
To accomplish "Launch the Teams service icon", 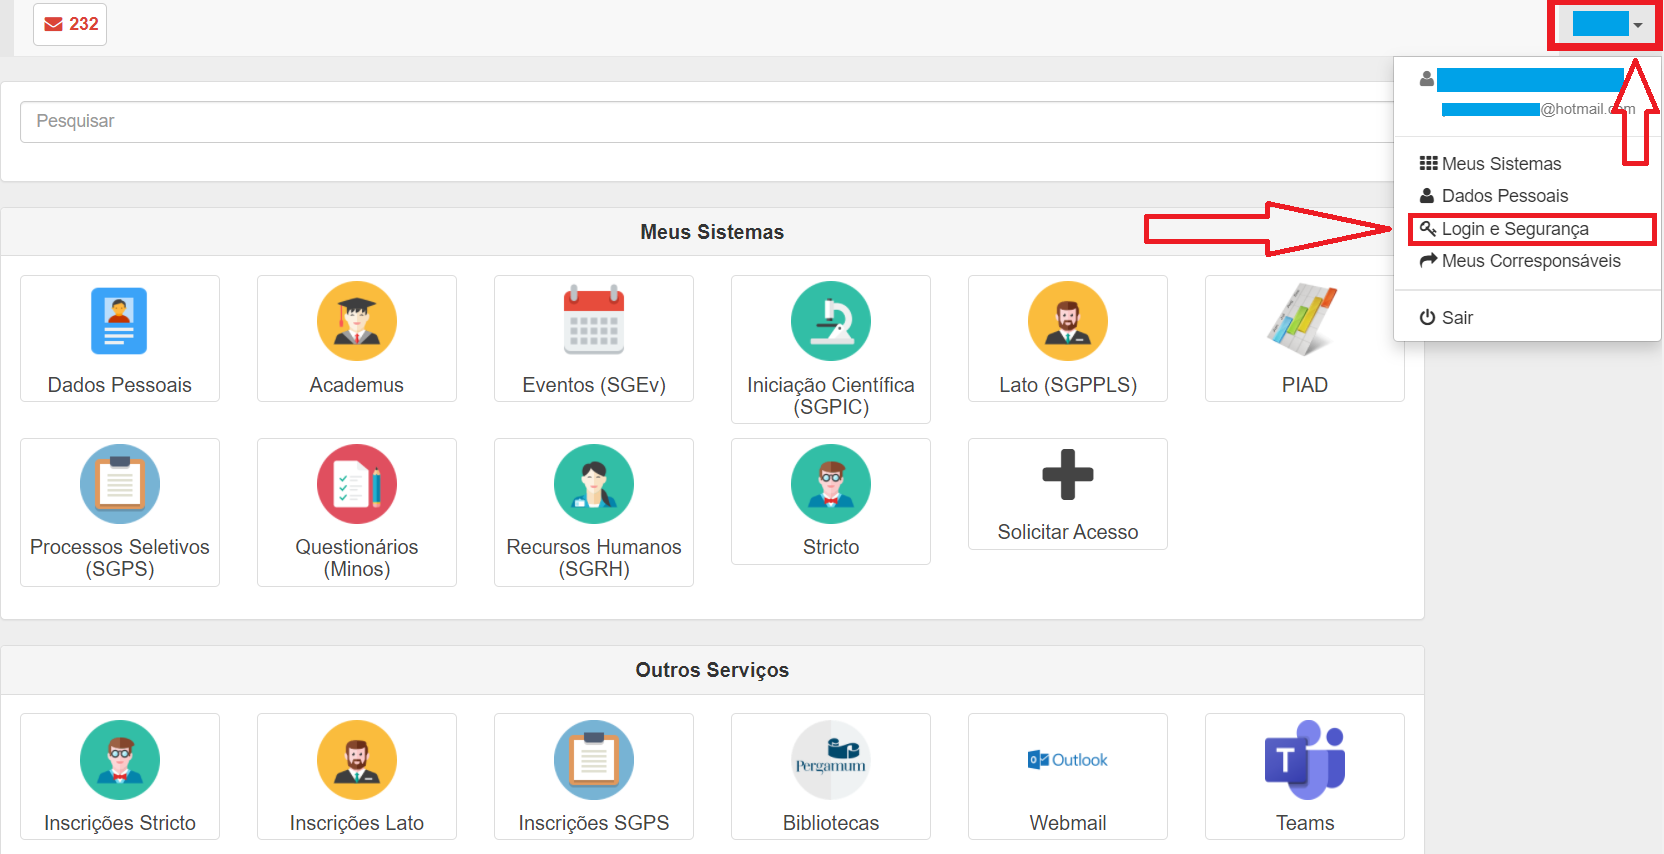I will (x=1304, y=760).
